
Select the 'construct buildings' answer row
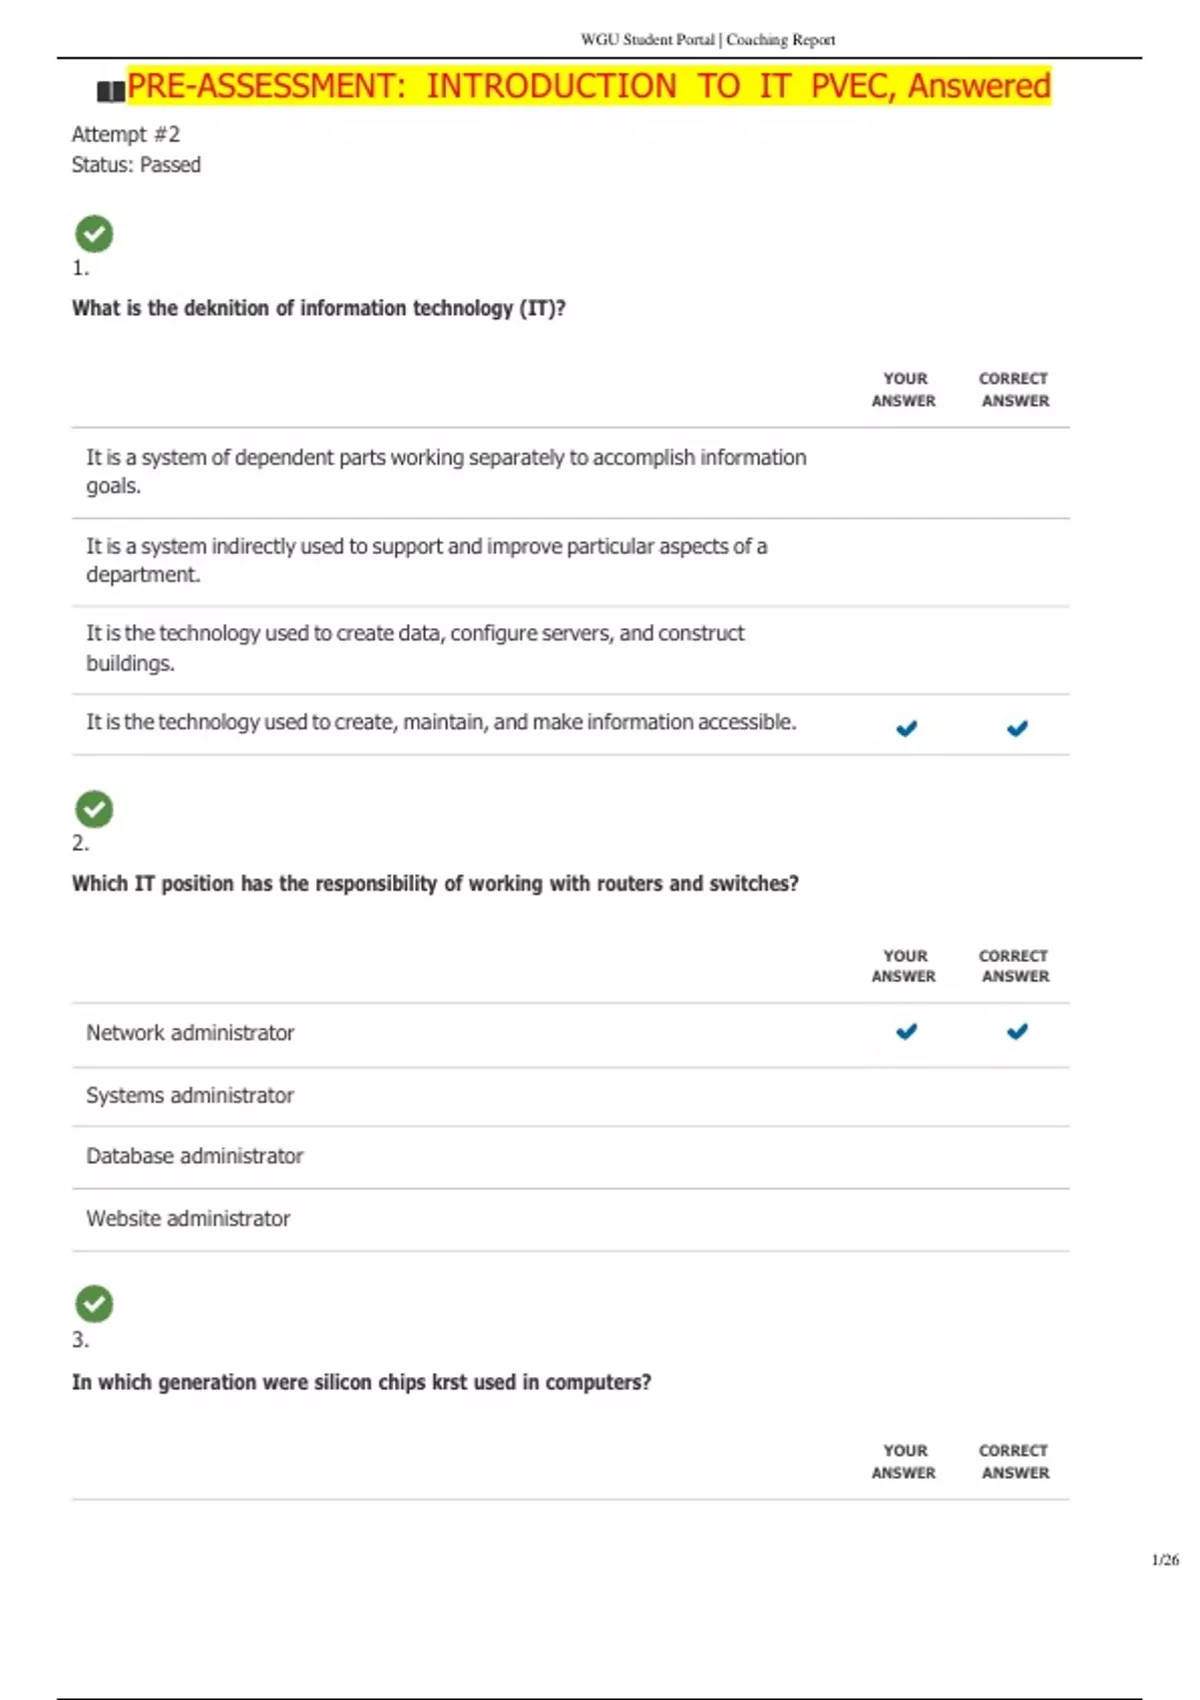(x=415, y=647)
